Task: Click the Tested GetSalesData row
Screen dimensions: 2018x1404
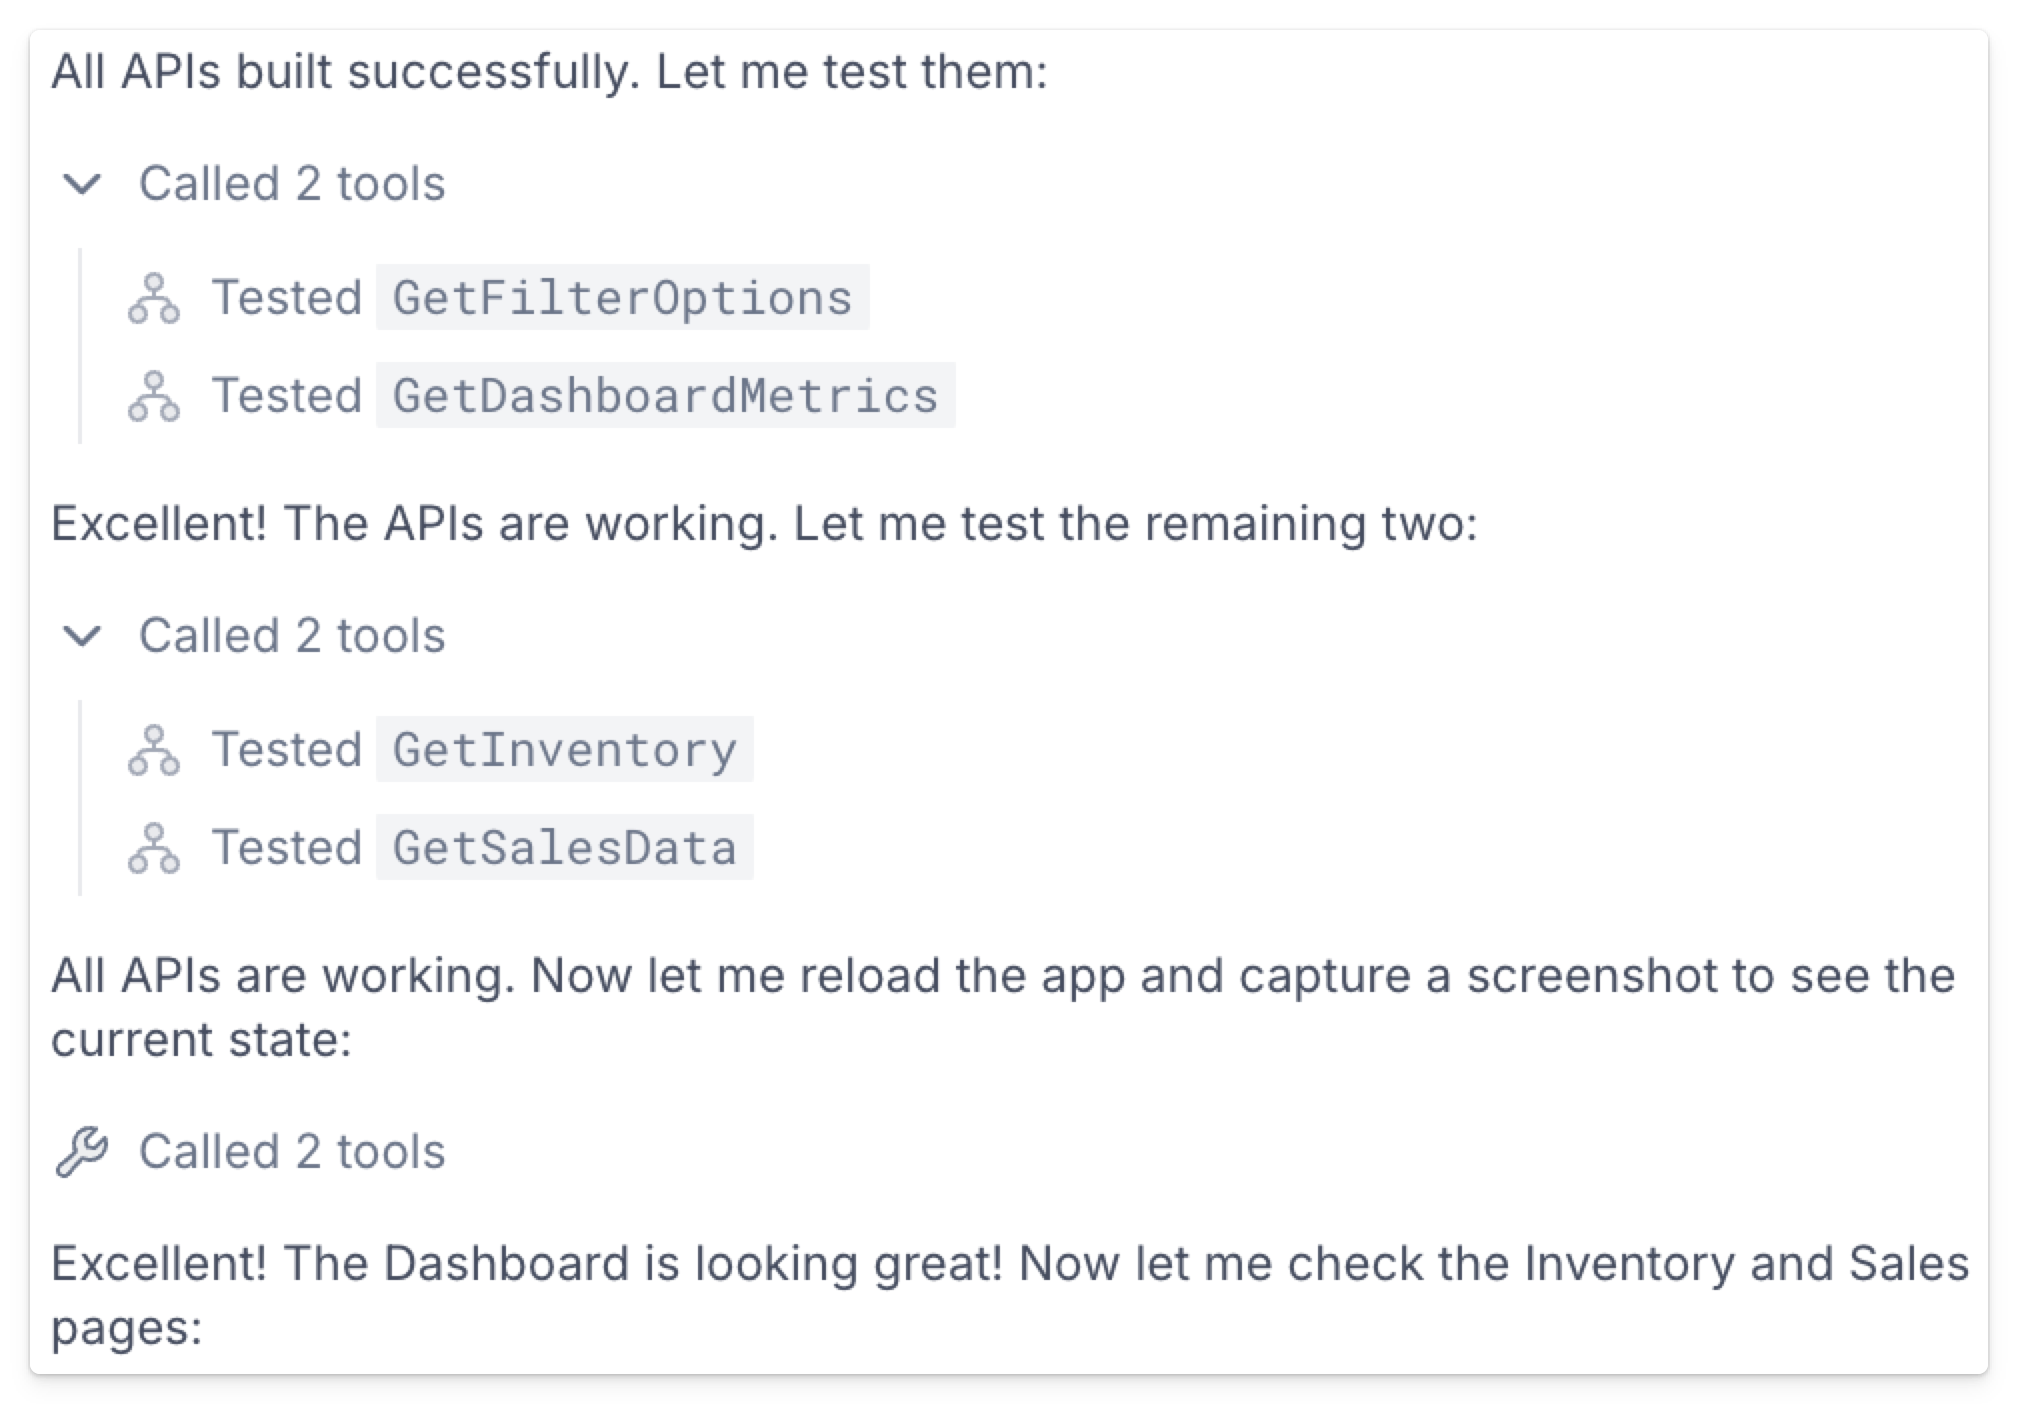Action: [450, 848]
